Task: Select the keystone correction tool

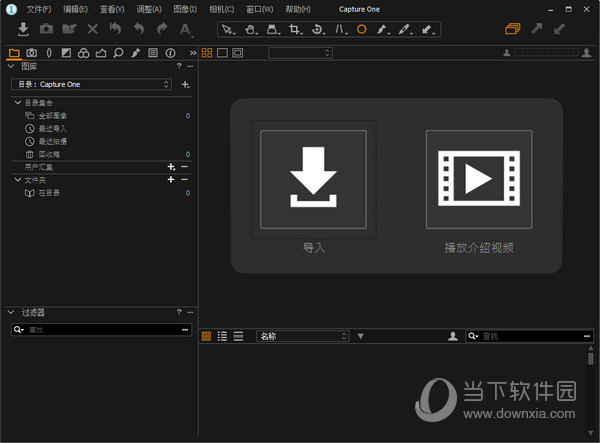Action: [x=340, y=29]
